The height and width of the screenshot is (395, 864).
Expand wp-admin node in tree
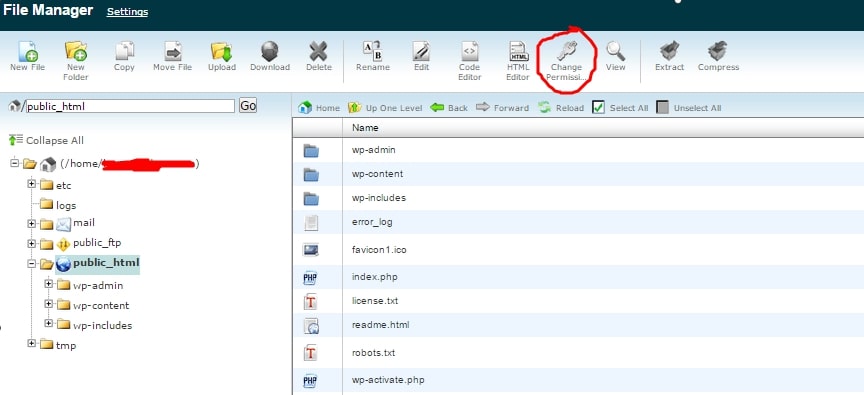click(48, 284)
